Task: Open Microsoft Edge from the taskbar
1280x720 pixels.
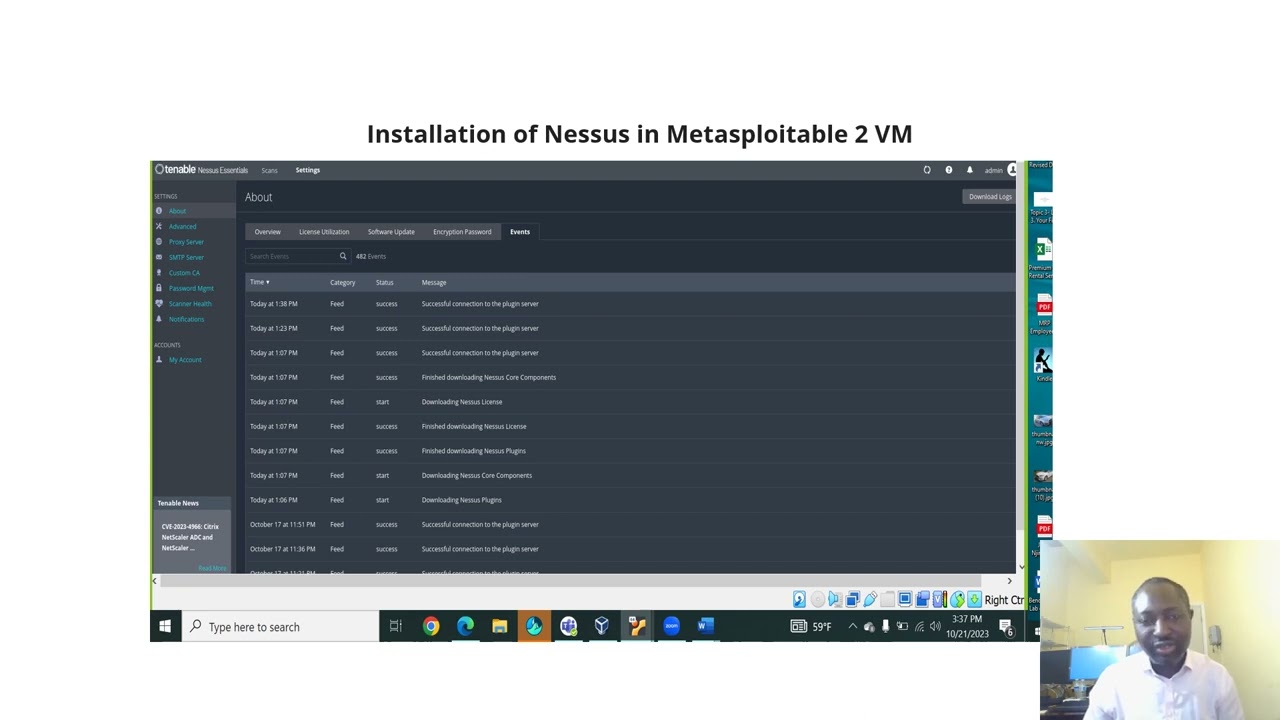Action: [x=465, y=627]
